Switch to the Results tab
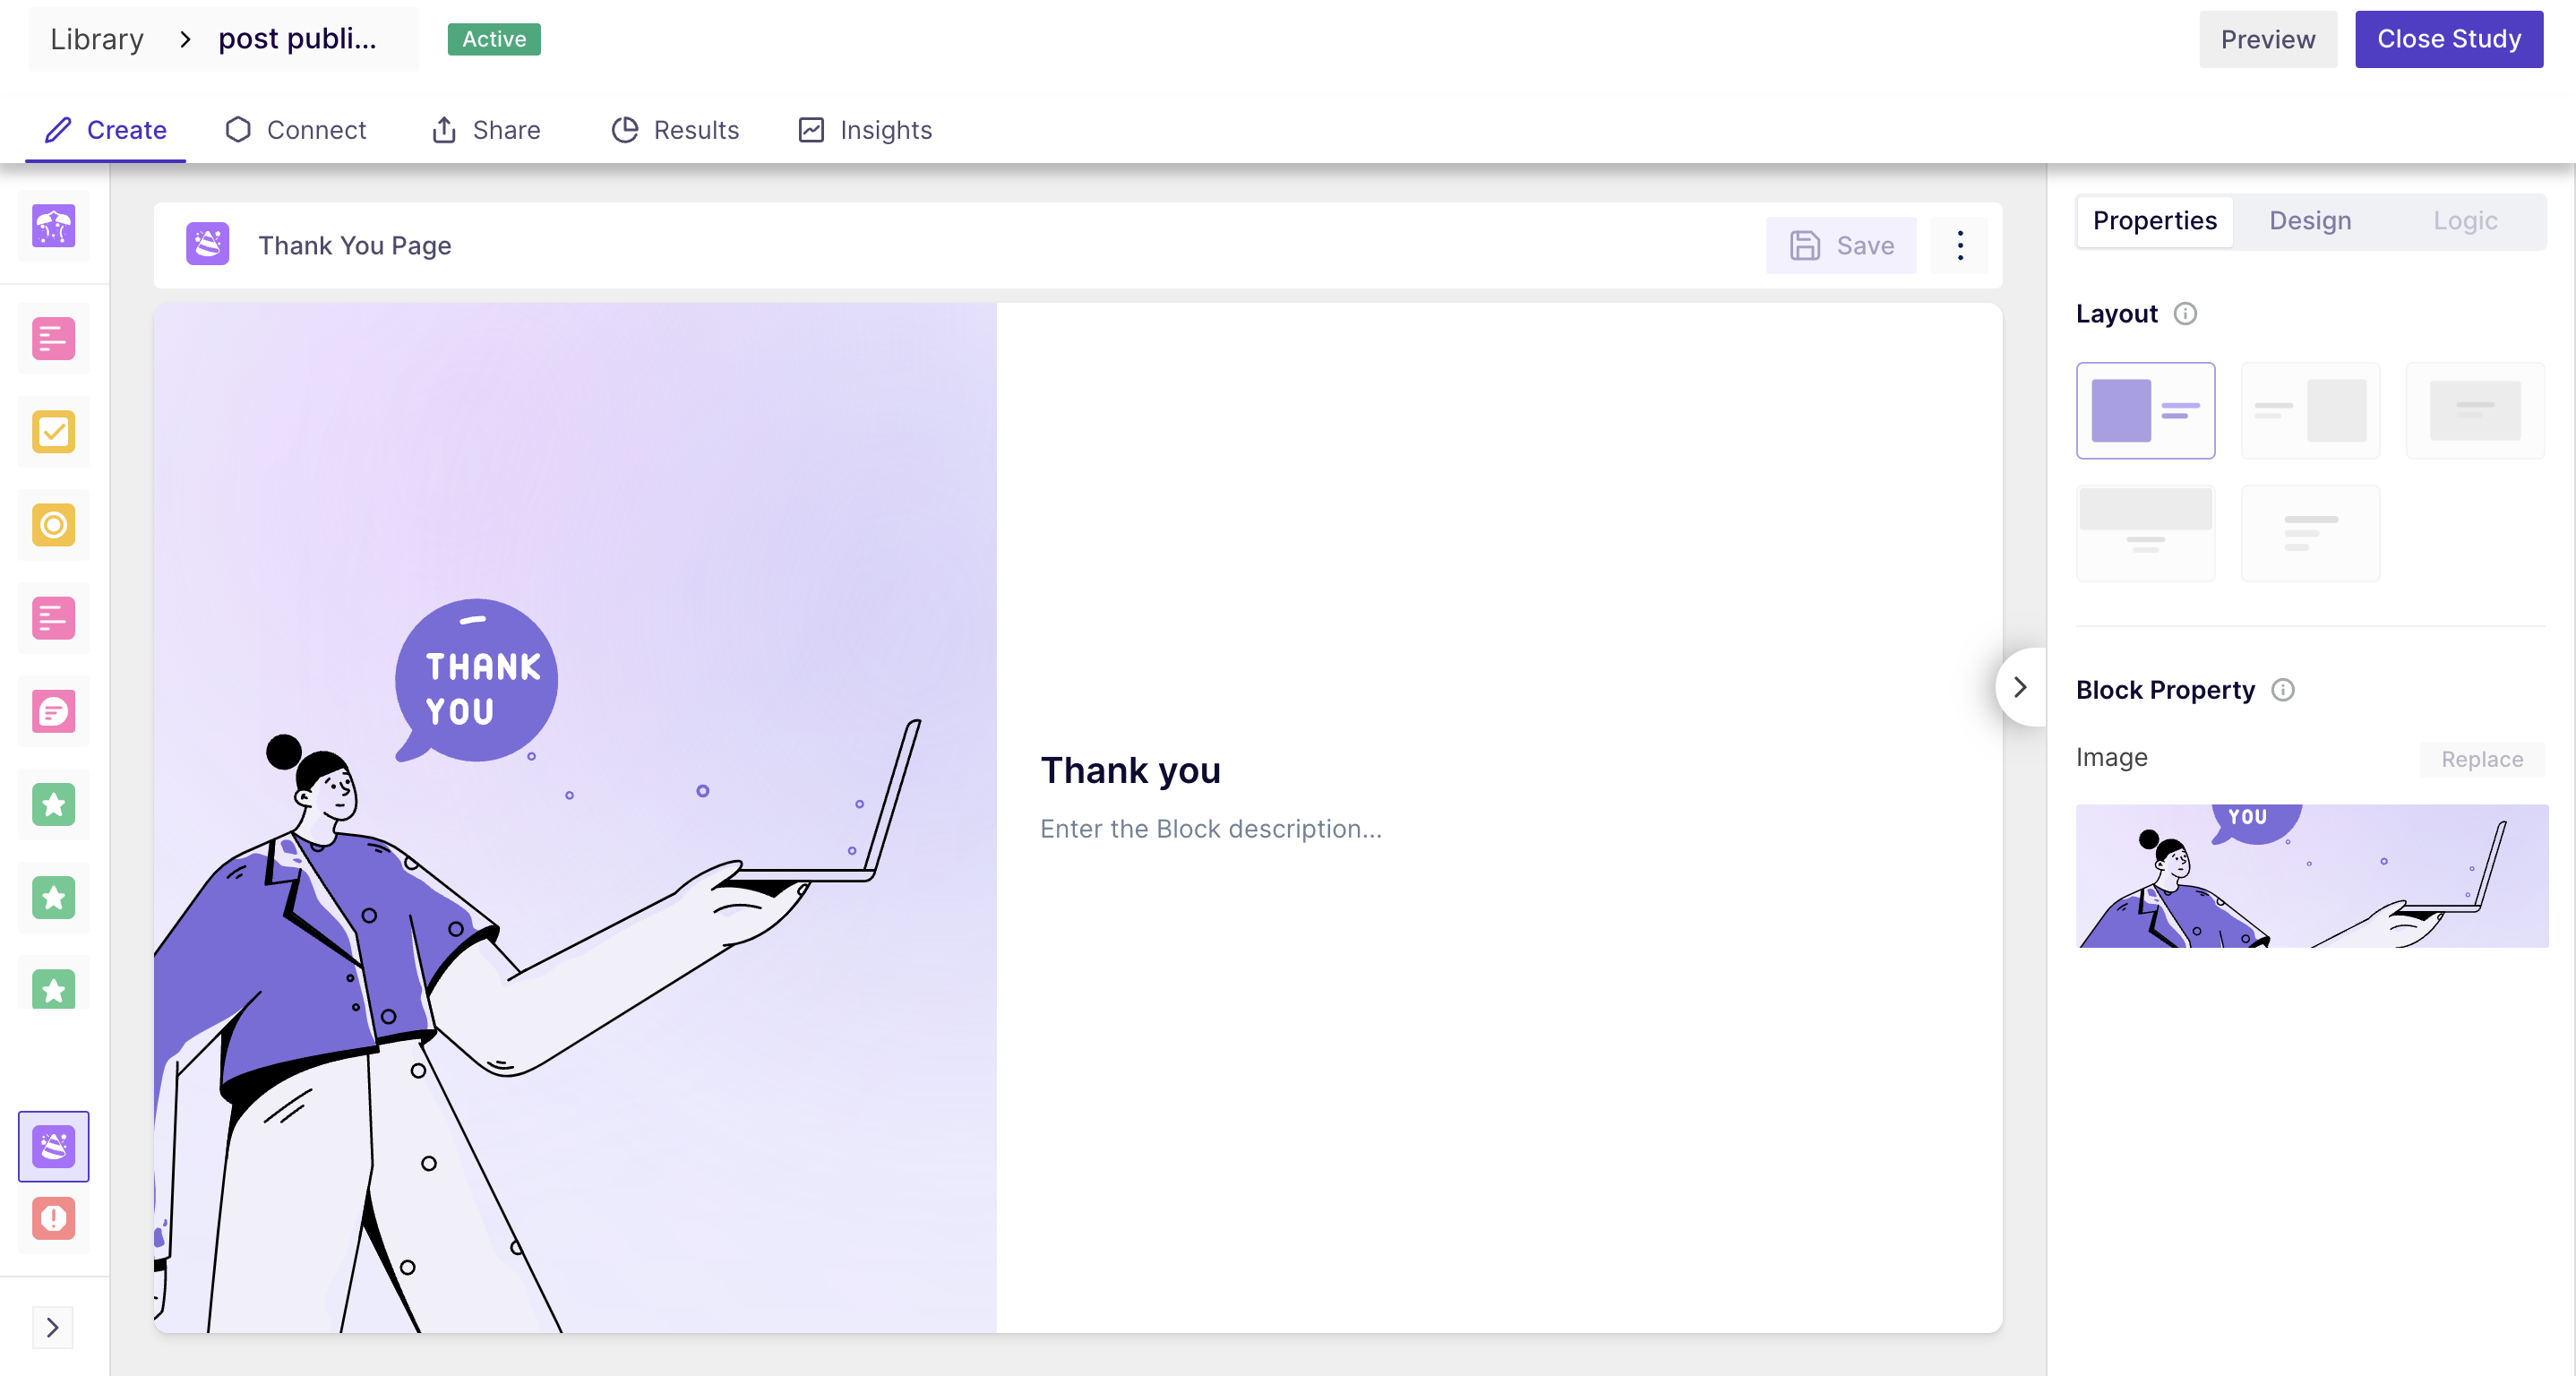 point(675,130)
